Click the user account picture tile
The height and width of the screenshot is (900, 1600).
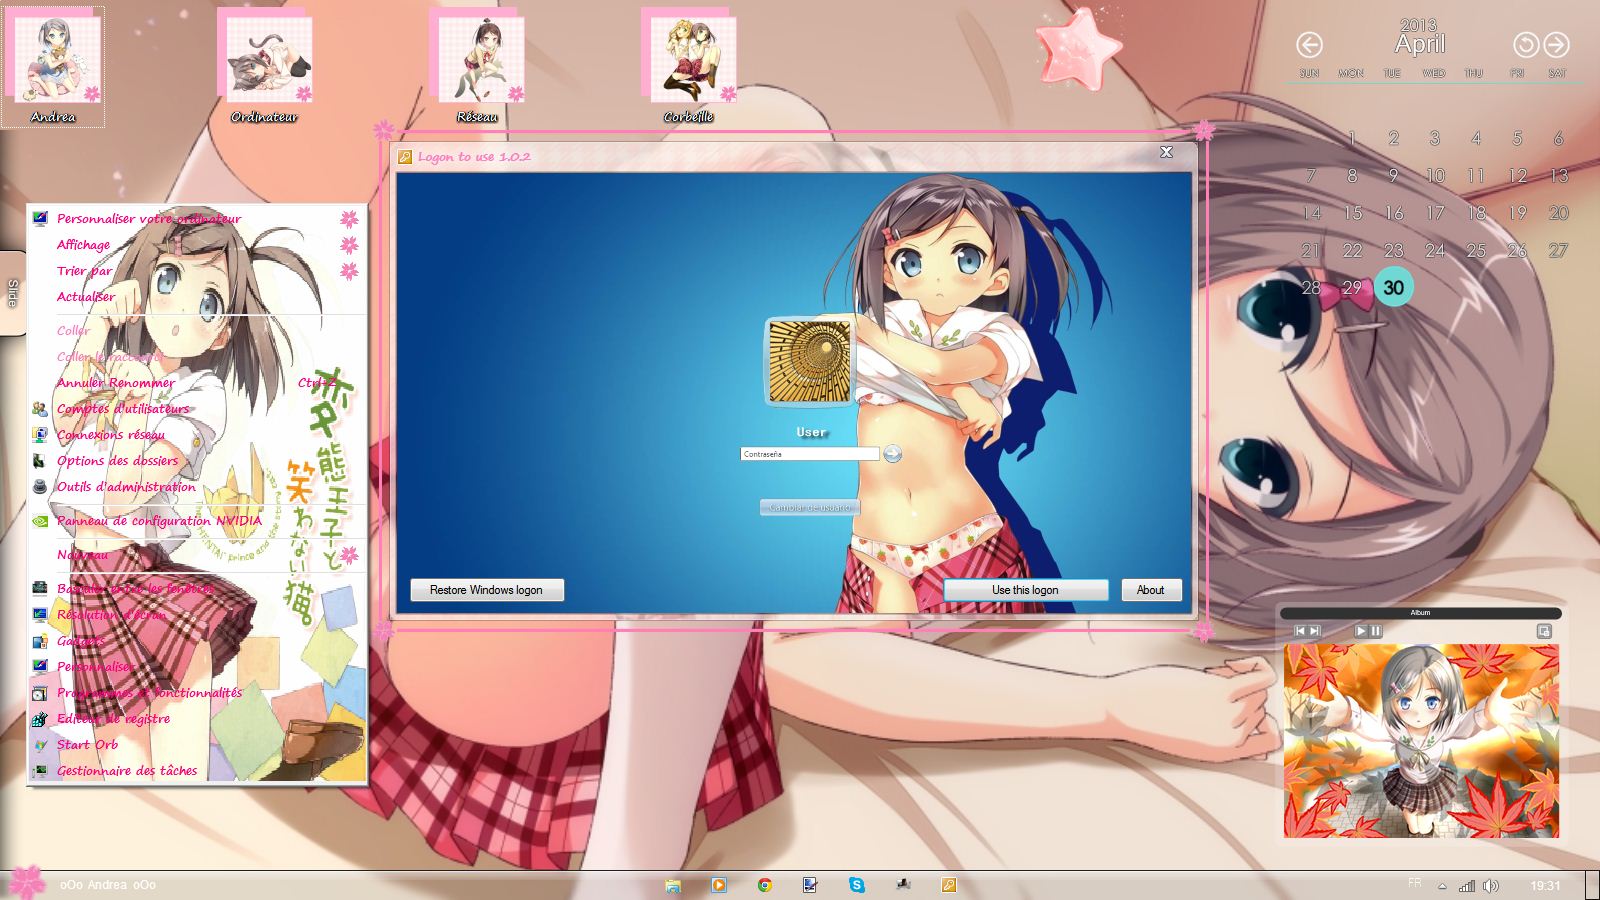click(x=809, y=362)
